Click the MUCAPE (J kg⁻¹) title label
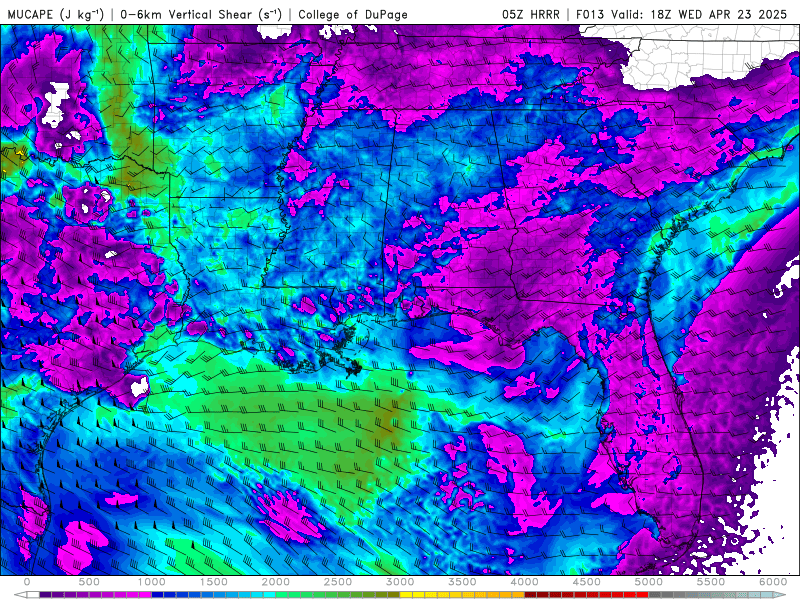800x600 pixels. coord(56,14)
